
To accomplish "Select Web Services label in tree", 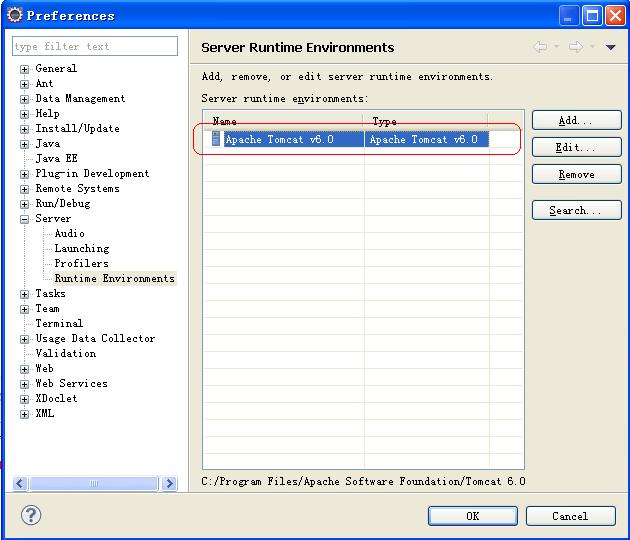I will click(71, 383).
